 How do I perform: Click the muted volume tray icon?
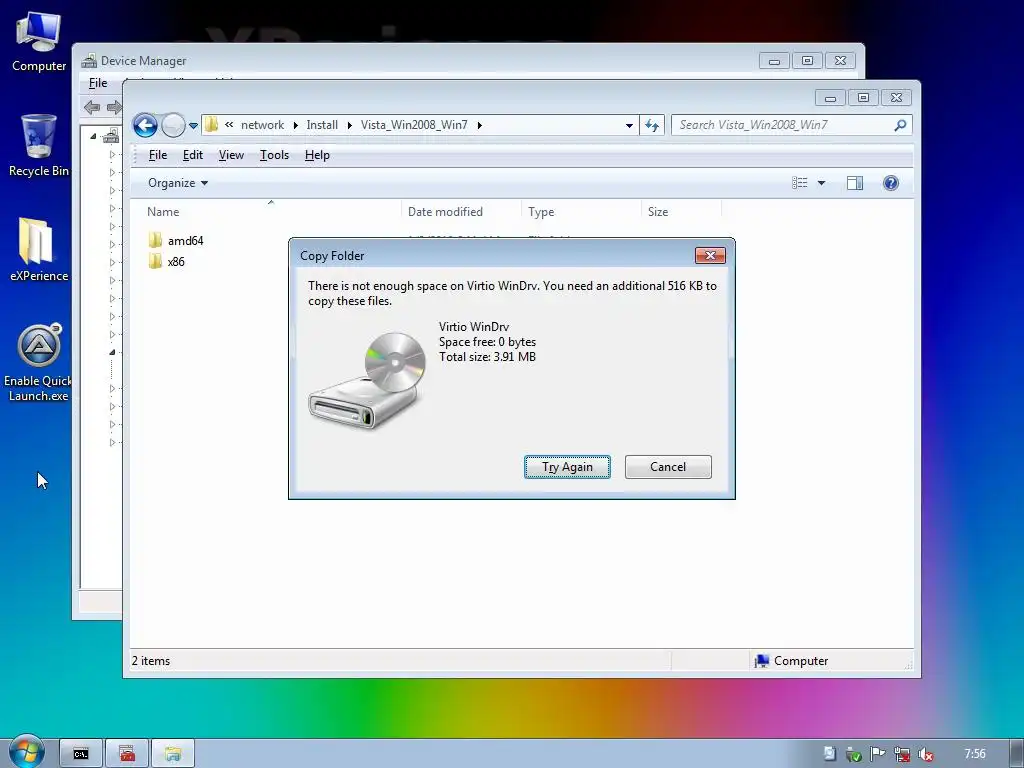[925, 754]
